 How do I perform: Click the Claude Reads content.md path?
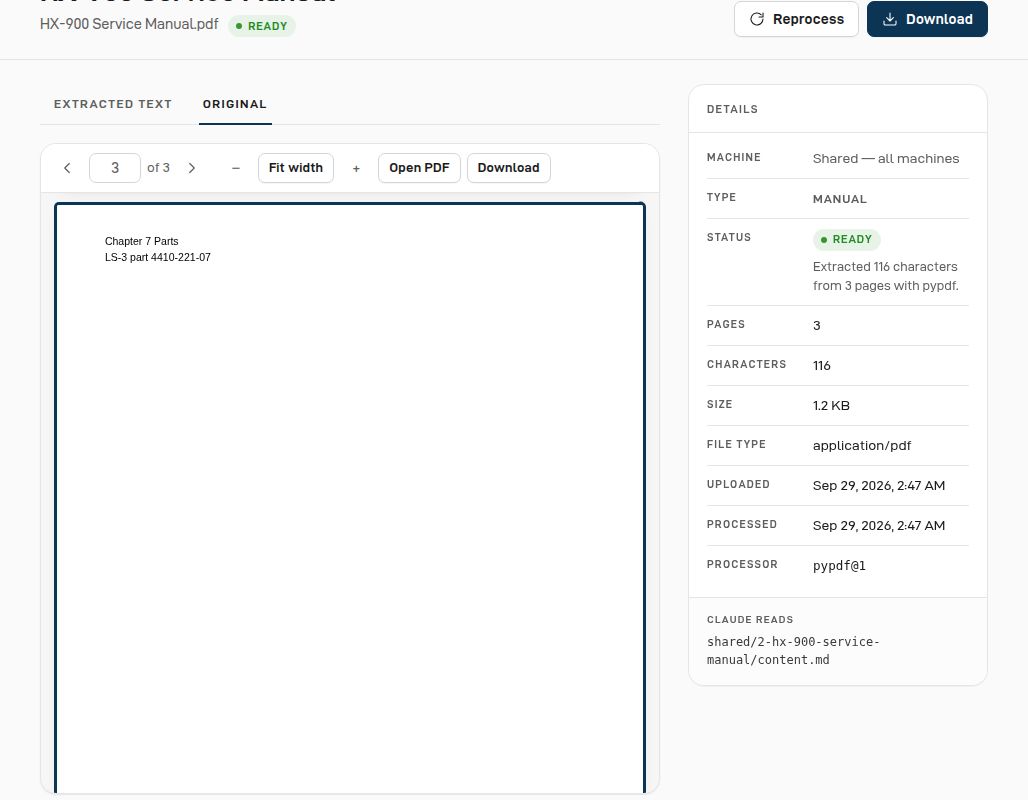793,650
